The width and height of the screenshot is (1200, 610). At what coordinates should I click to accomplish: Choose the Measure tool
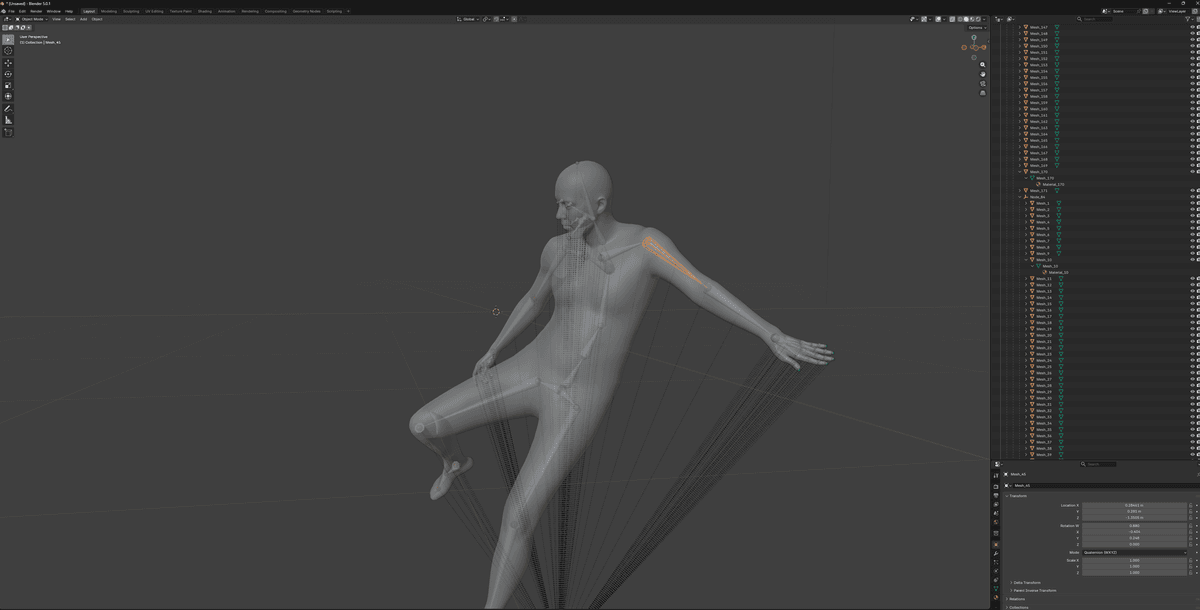pyautogui.click(x=8, y=120)
